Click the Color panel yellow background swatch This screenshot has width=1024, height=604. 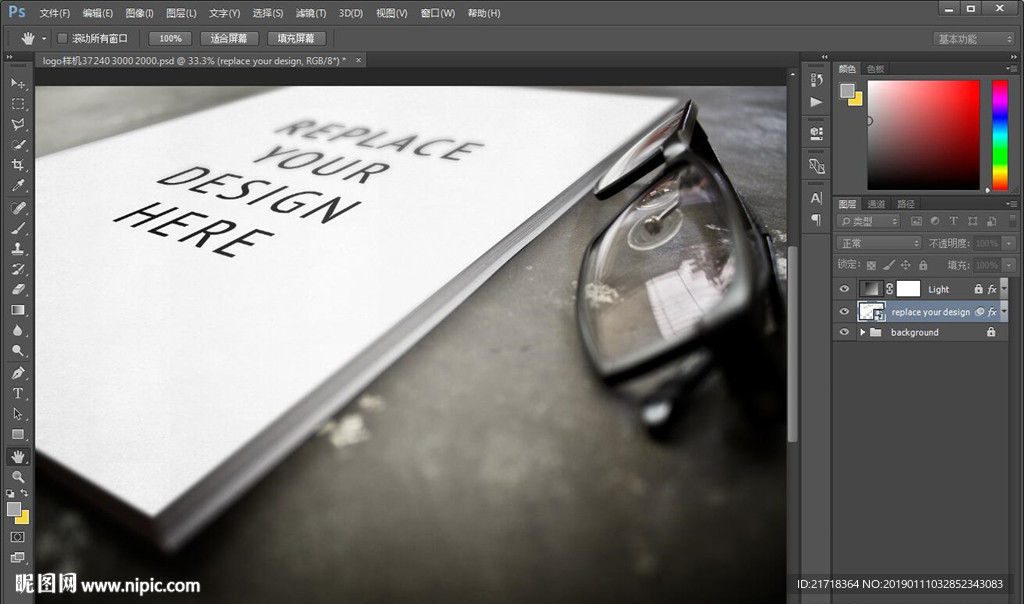click(x=856, y=99)
